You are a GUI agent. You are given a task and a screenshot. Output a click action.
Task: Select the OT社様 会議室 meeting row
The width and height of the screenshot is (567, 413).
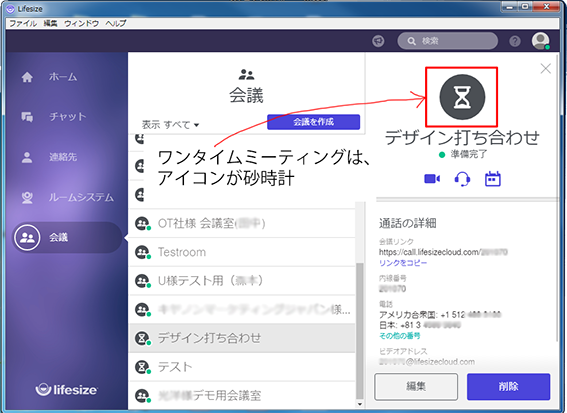[x=242, y=223]
